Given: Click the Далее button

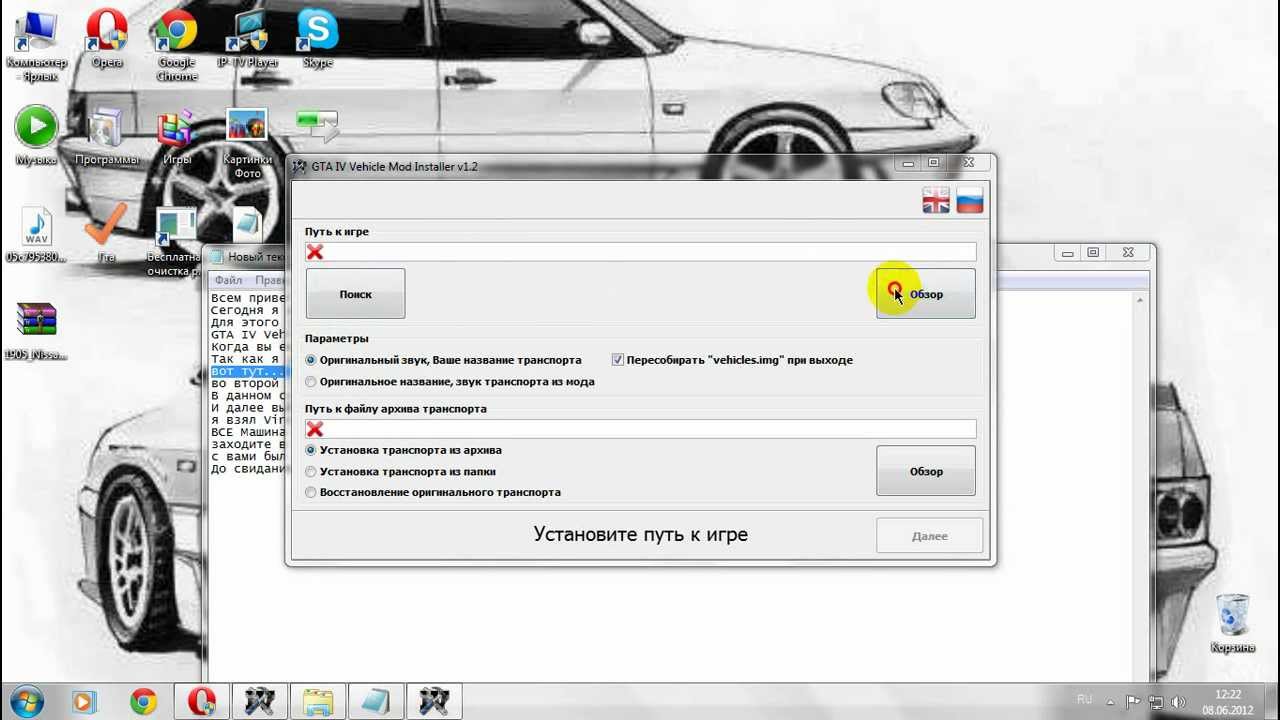Looking at the screenshot, I should [930, 536].
